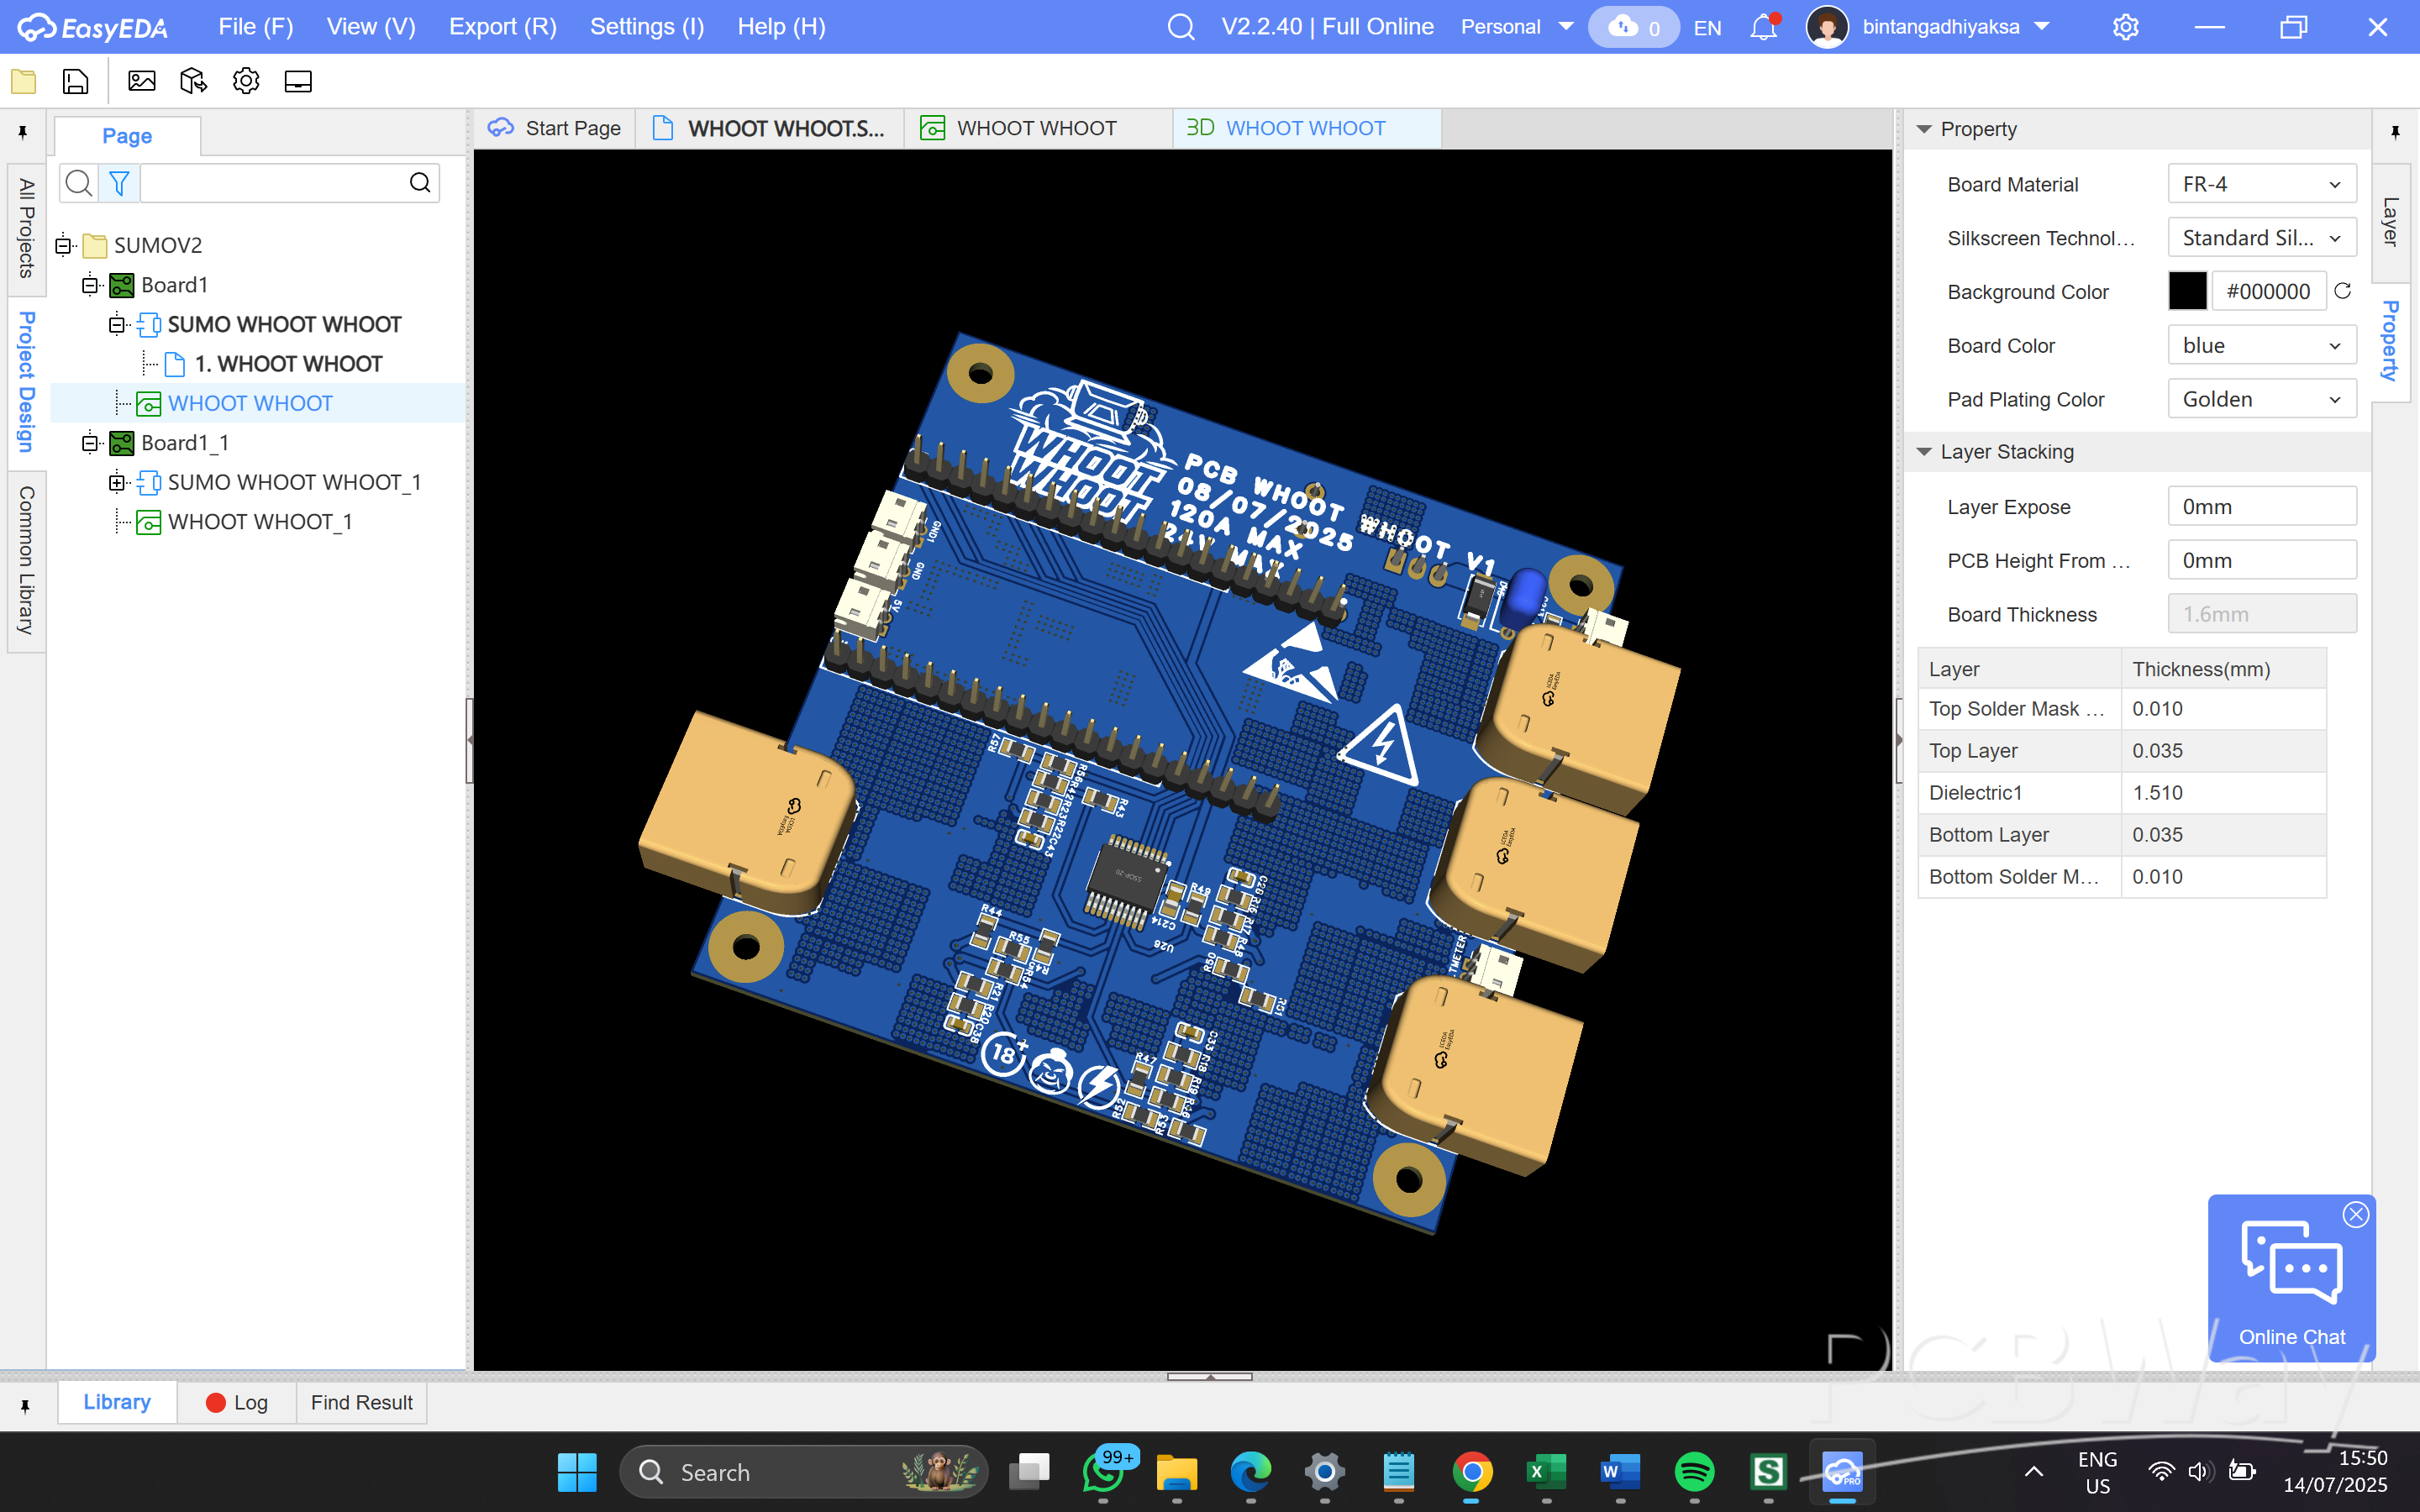2420x1512 pixels.
Task: Click the Save icon in the toolbar
Action: tap(76, 81)
